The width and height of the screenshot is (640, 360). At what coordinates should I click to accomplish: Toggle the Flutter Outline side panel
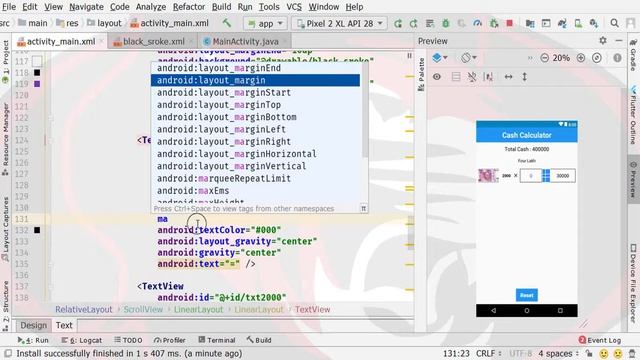pos(633,115)
